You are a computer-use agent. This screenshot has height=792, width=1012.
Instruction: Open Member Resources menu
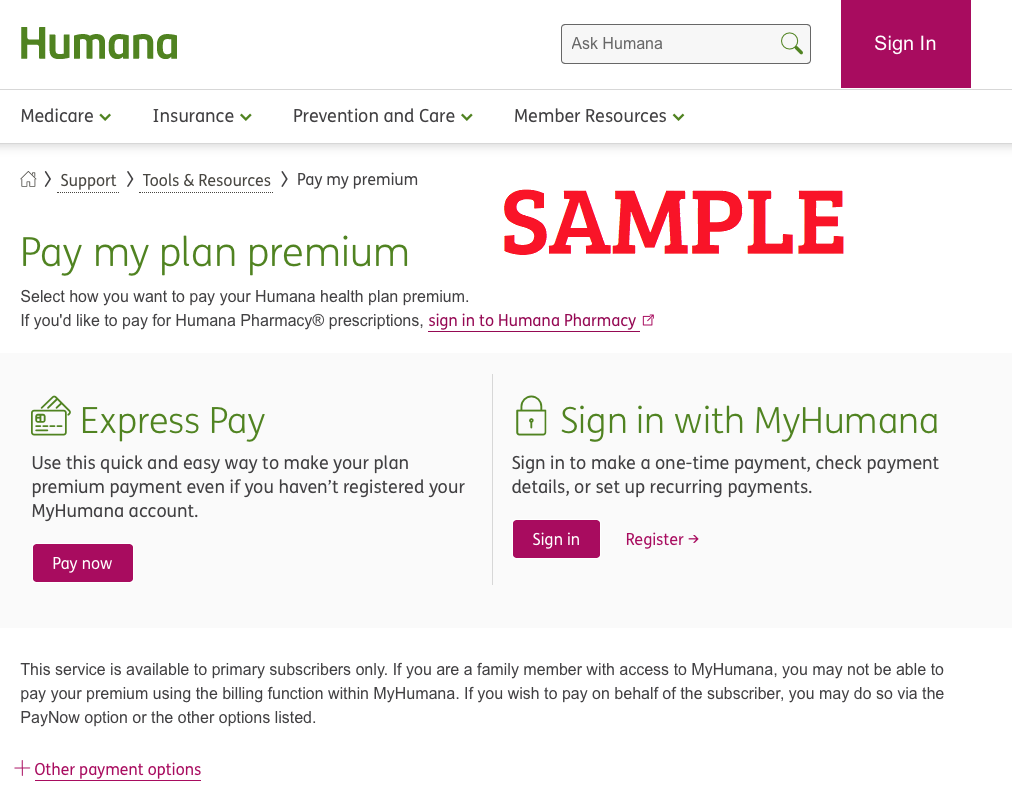[599, 116]
